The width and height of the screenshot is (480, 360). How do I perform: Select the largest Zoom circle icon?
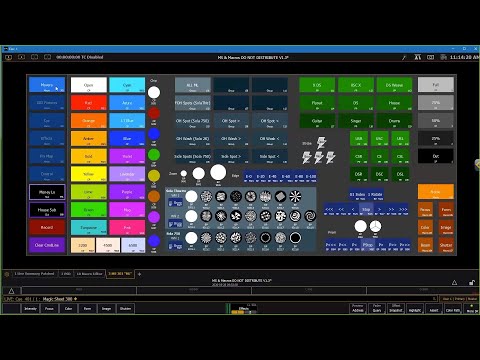click(x=218, y=172)
